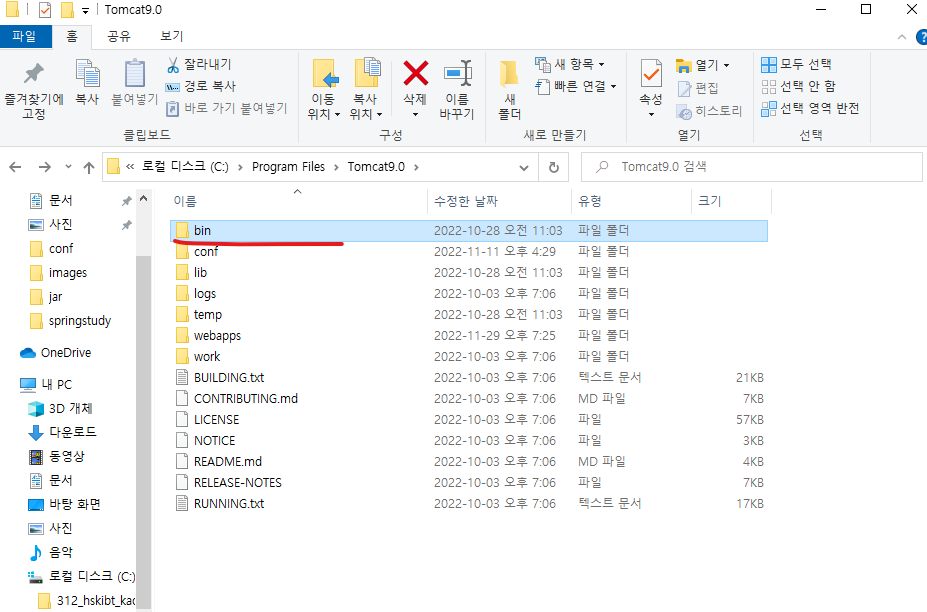Open the New item (새 항목) dropdown
Screen dimensions: 927x612
[x=569, y=64]
